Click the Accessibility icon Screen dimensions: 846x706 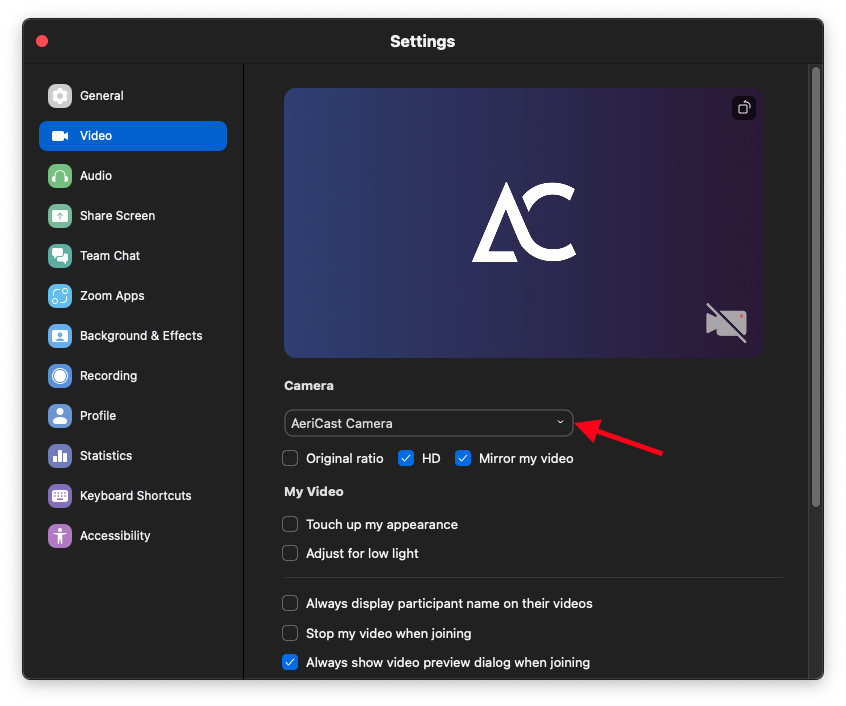[60, 536]
